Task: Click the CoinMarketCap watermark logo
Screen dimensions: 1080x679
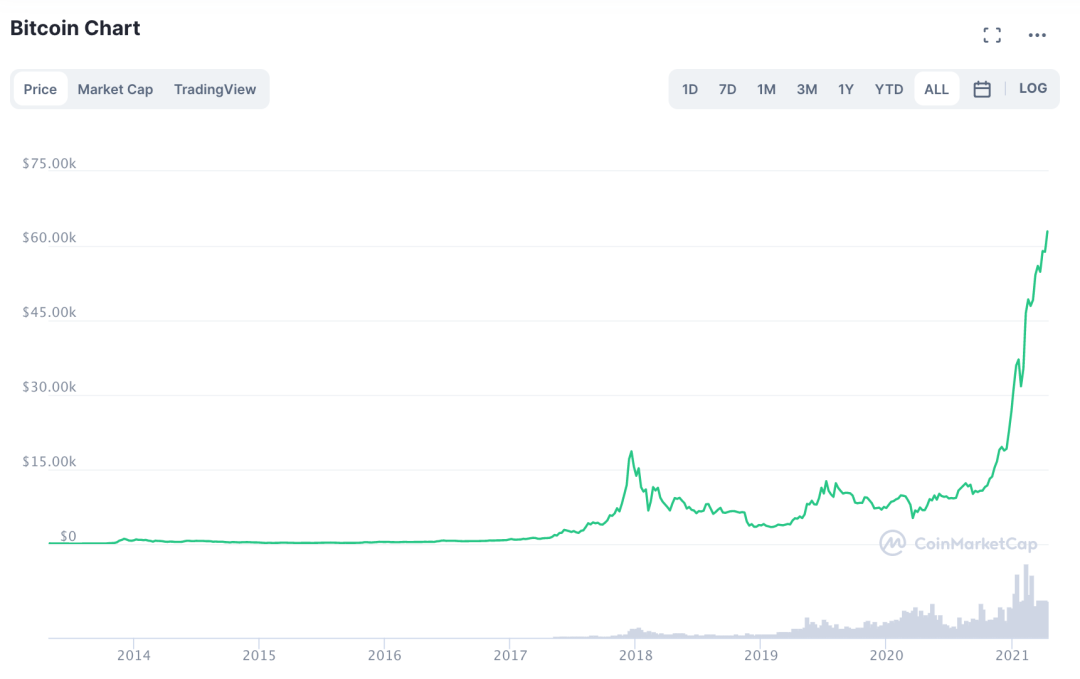Action: tap(958, 544)
